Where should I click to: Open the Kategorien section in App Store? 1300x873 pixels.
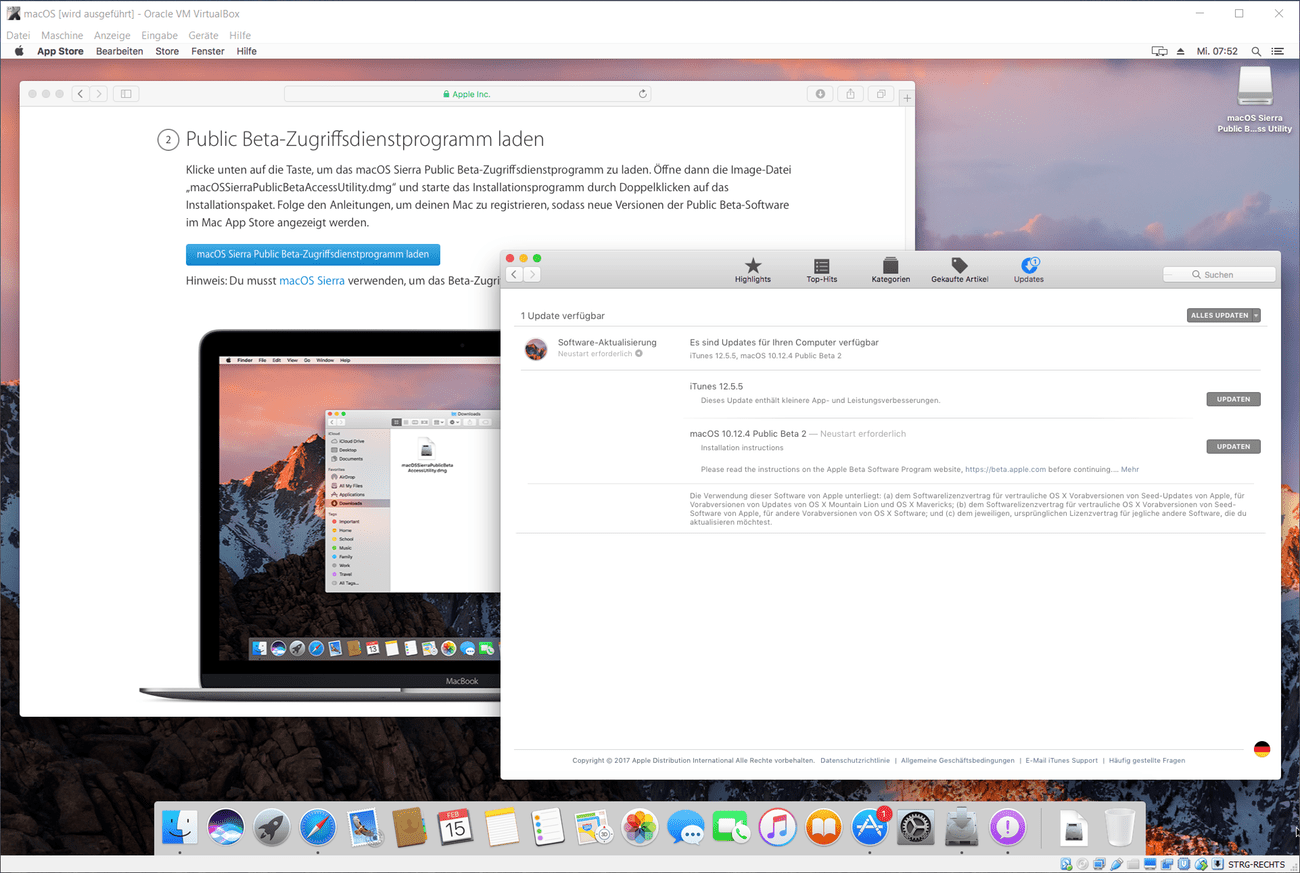[890, 270]
